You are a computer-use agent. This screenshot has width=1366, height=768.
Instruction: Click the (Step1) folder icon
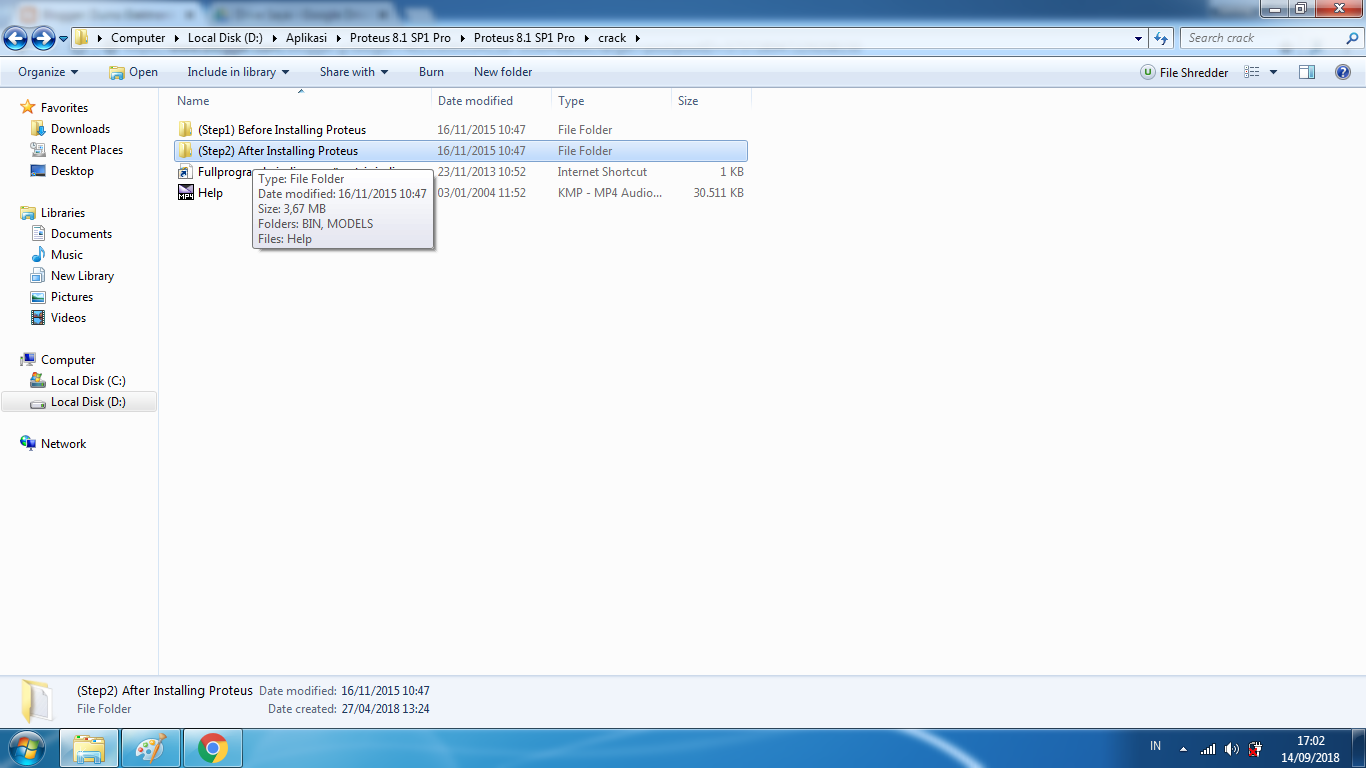pos(185,130)
